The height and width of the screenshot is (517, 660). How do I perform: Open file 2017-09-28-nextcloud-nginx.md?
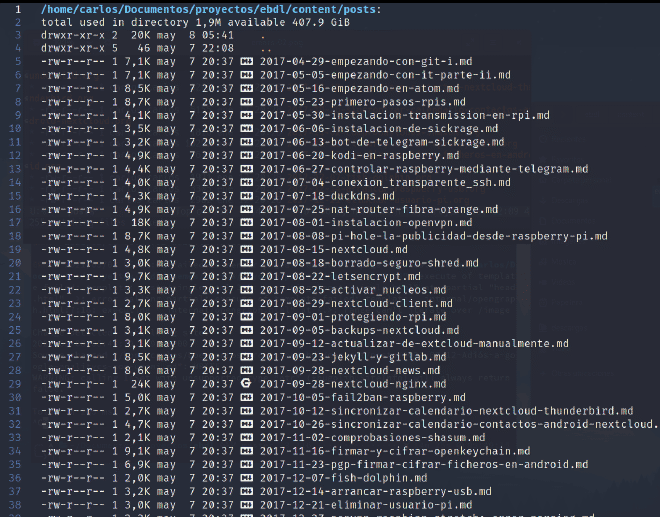(x=353, y=384)
